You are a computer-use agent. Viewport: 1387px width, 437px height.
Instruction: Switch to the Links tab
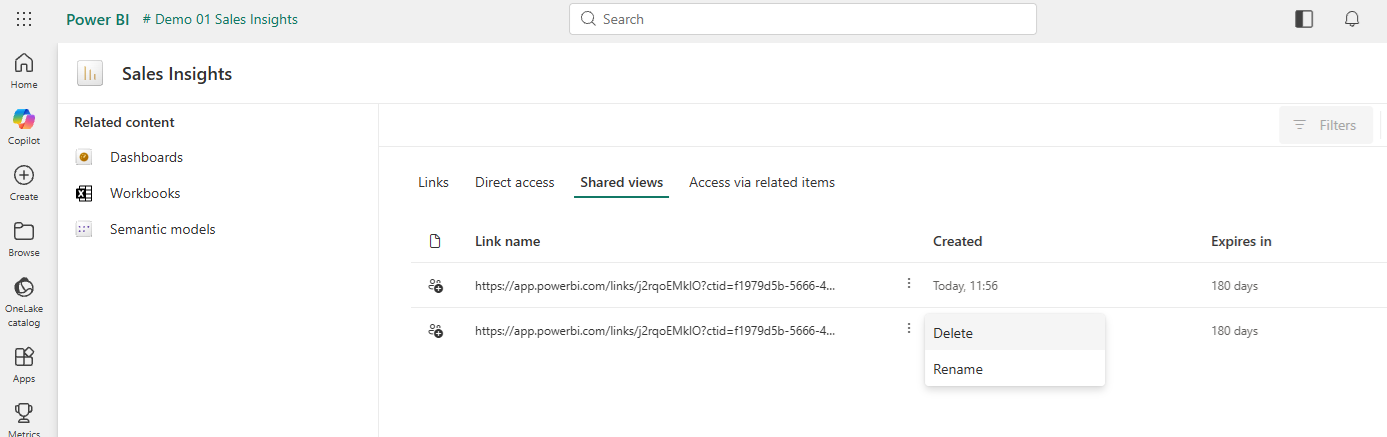click(433, 182)
